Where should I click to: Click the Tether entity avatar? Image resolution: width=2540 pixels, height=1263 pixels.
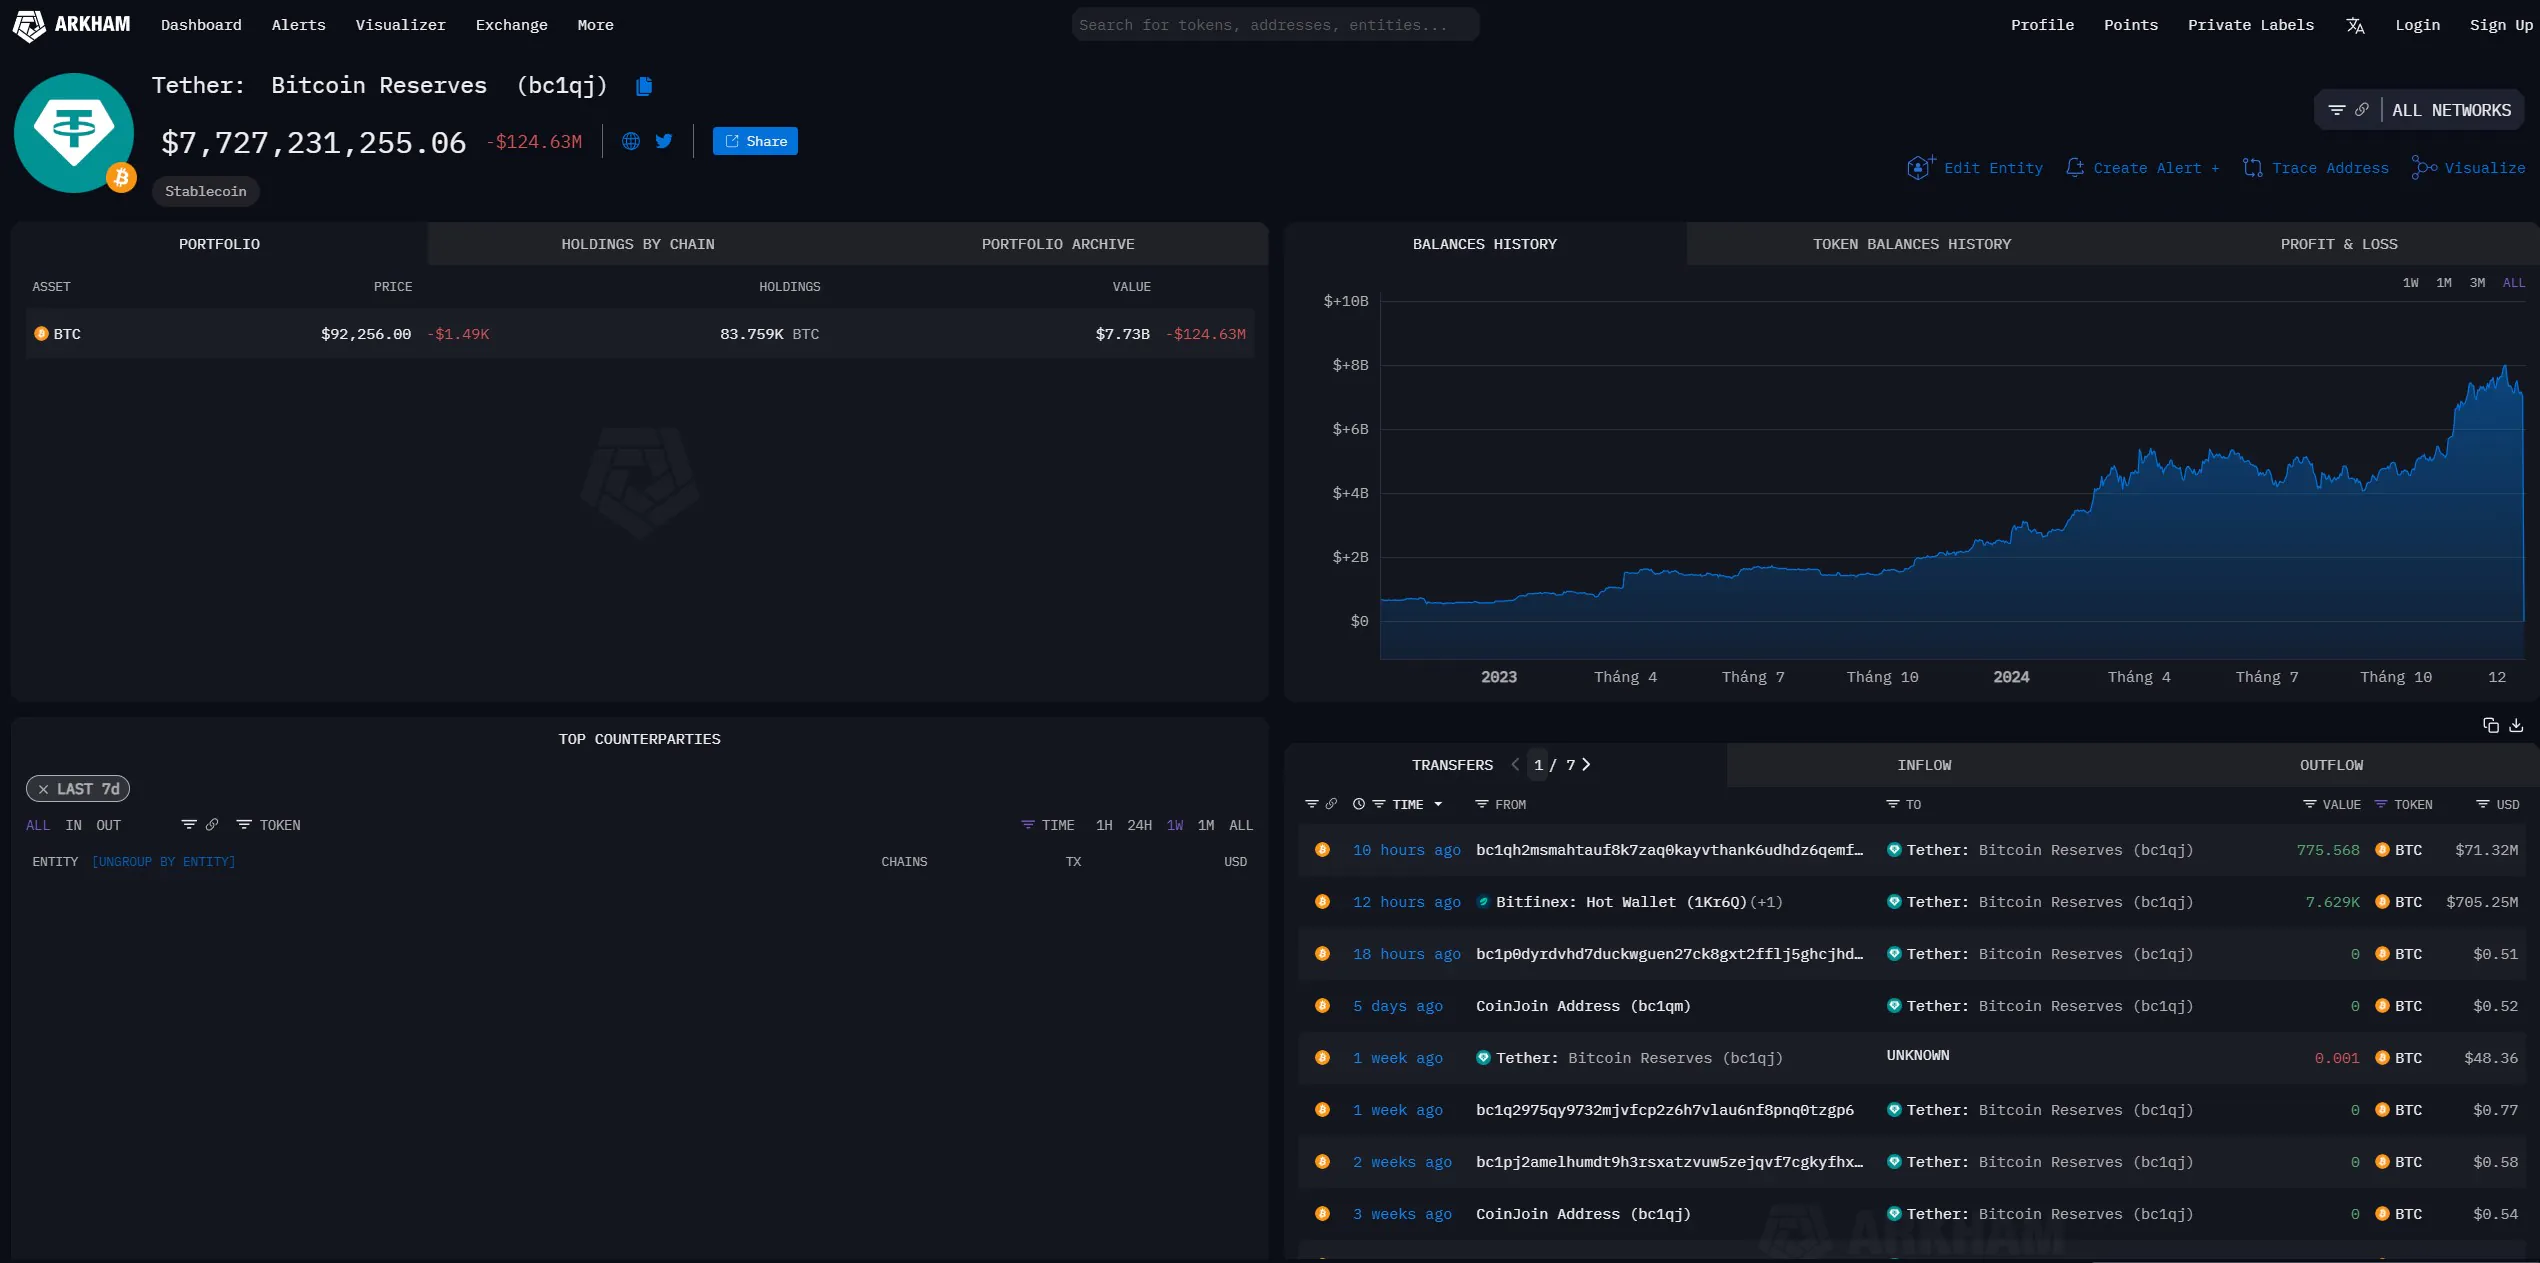click(x=74, y=132)
